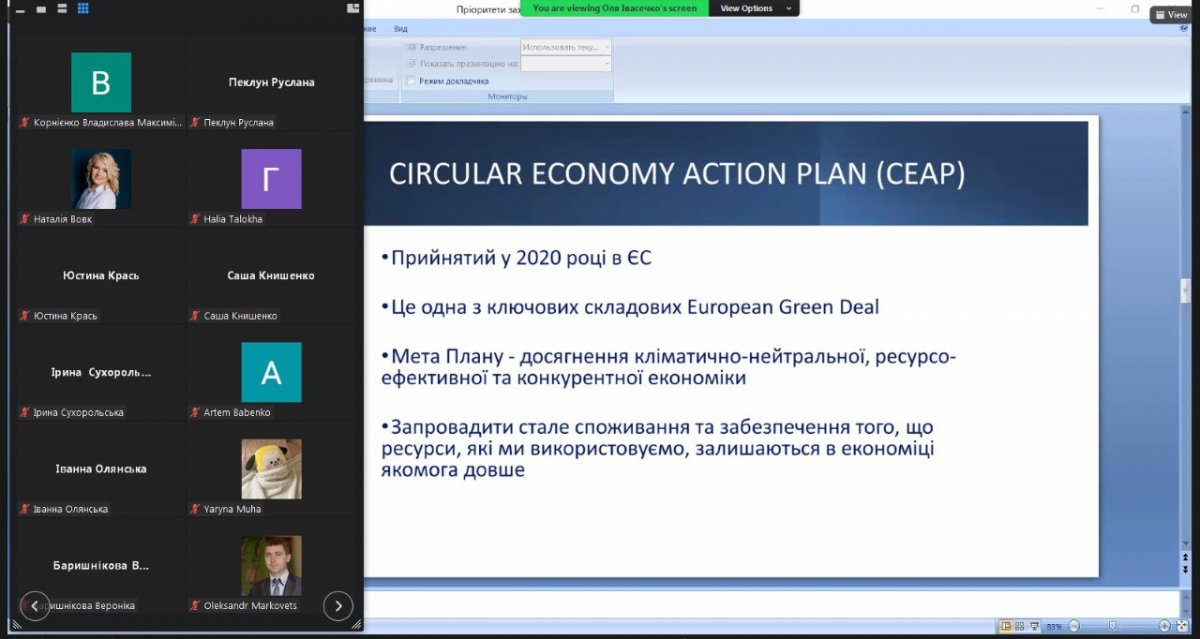Select Наталія Вовк's video thumbnail

[101, 179]
